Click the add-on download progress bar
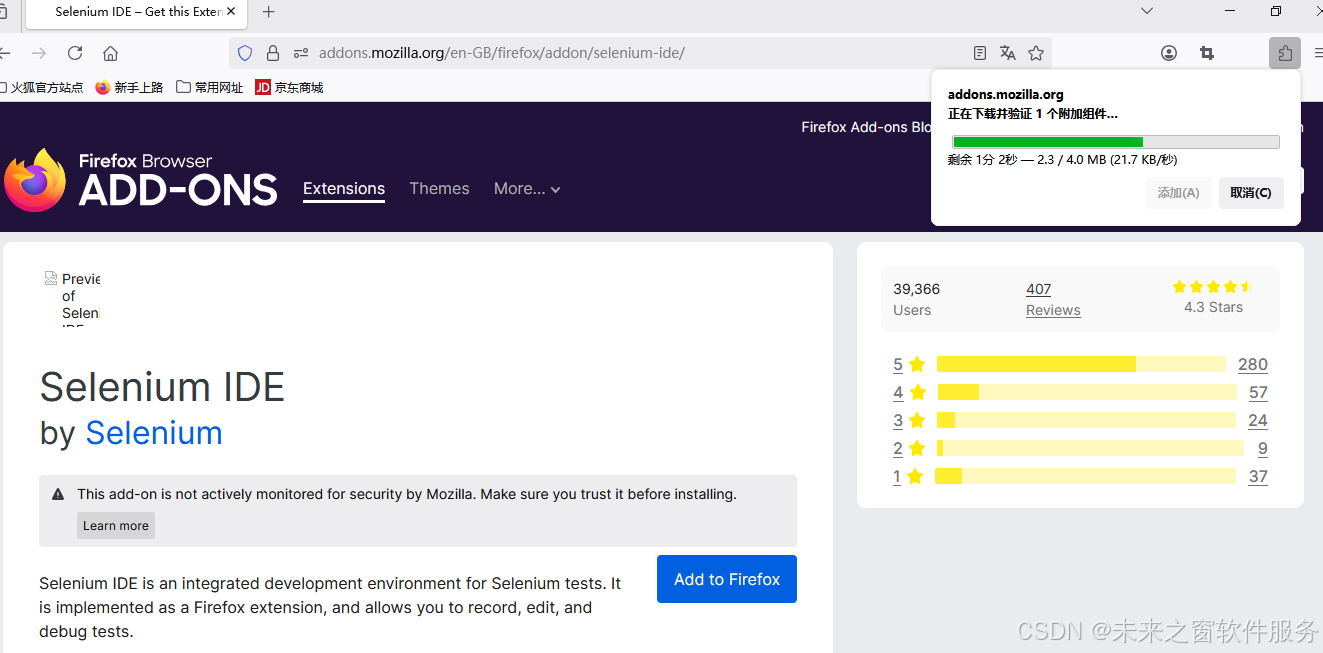The width and height of the screenshot is (1323, 653). (x=1115, y=142)
